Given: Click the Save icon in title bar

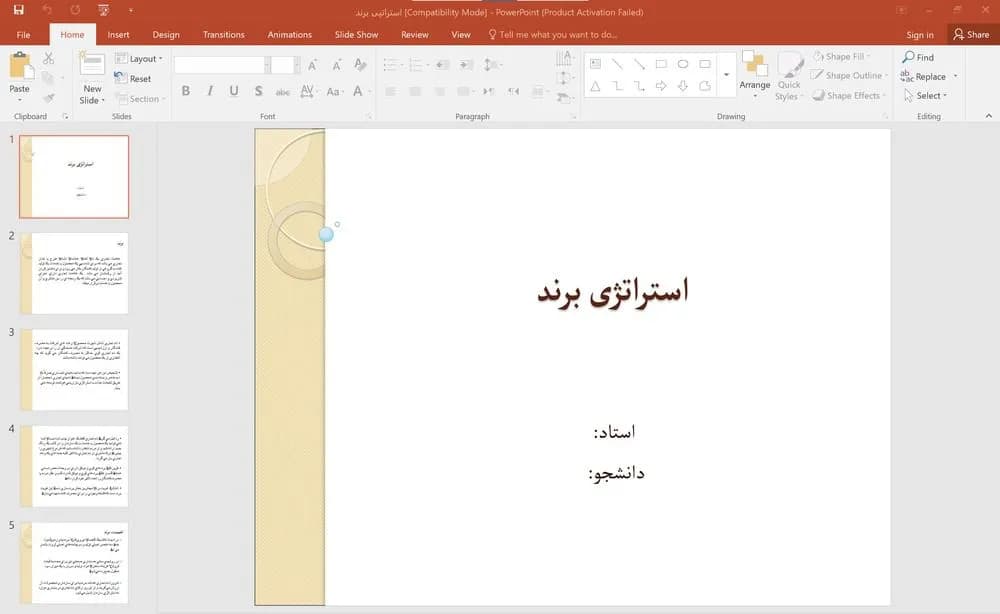Looking at the screenshot, I should tap(18, 10).
